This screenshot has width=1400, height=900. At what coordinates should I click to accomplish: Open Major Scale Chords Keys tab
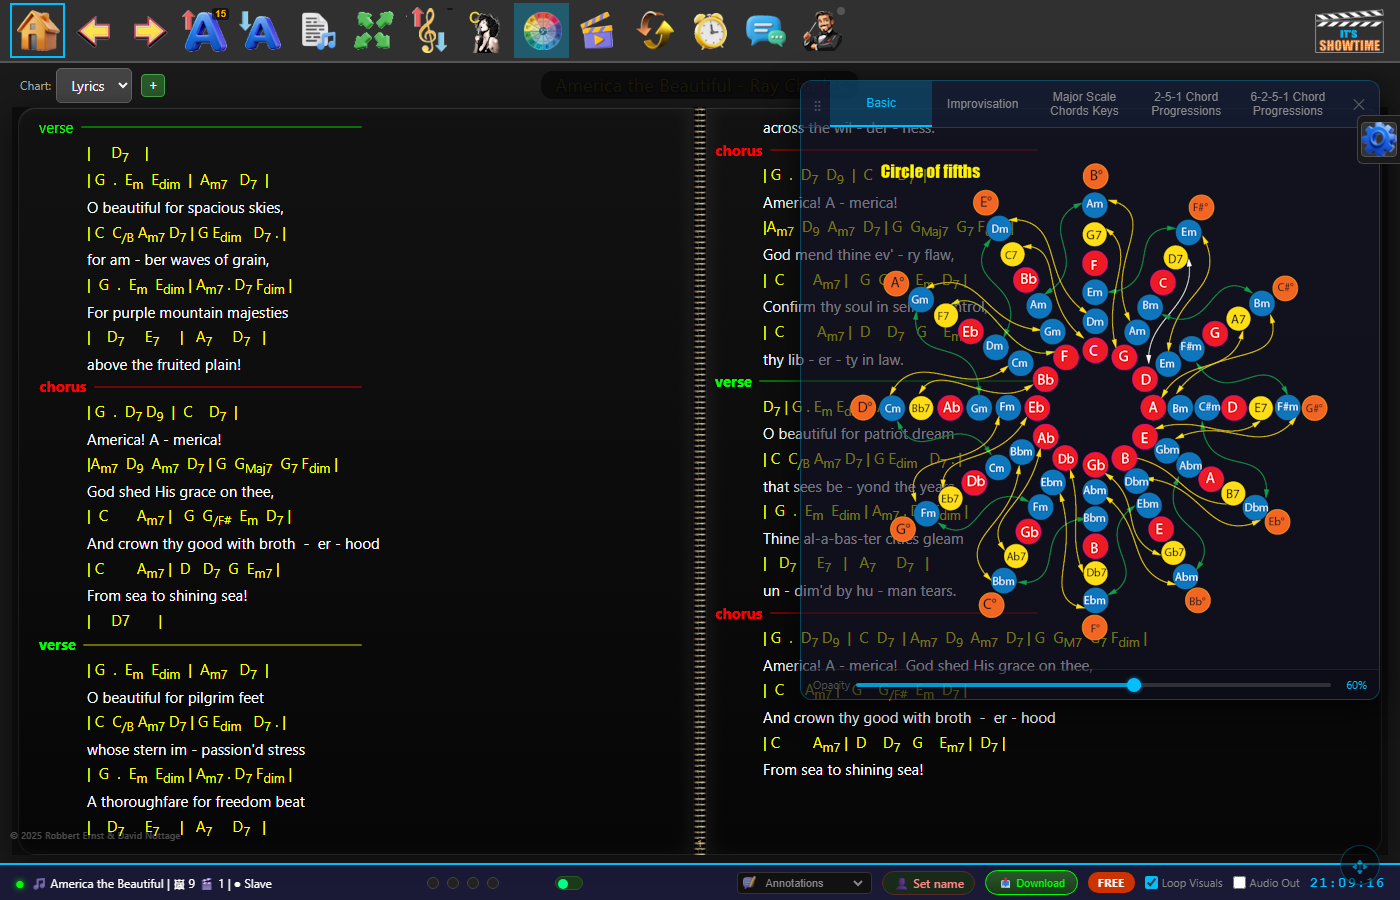[1084, 104]
